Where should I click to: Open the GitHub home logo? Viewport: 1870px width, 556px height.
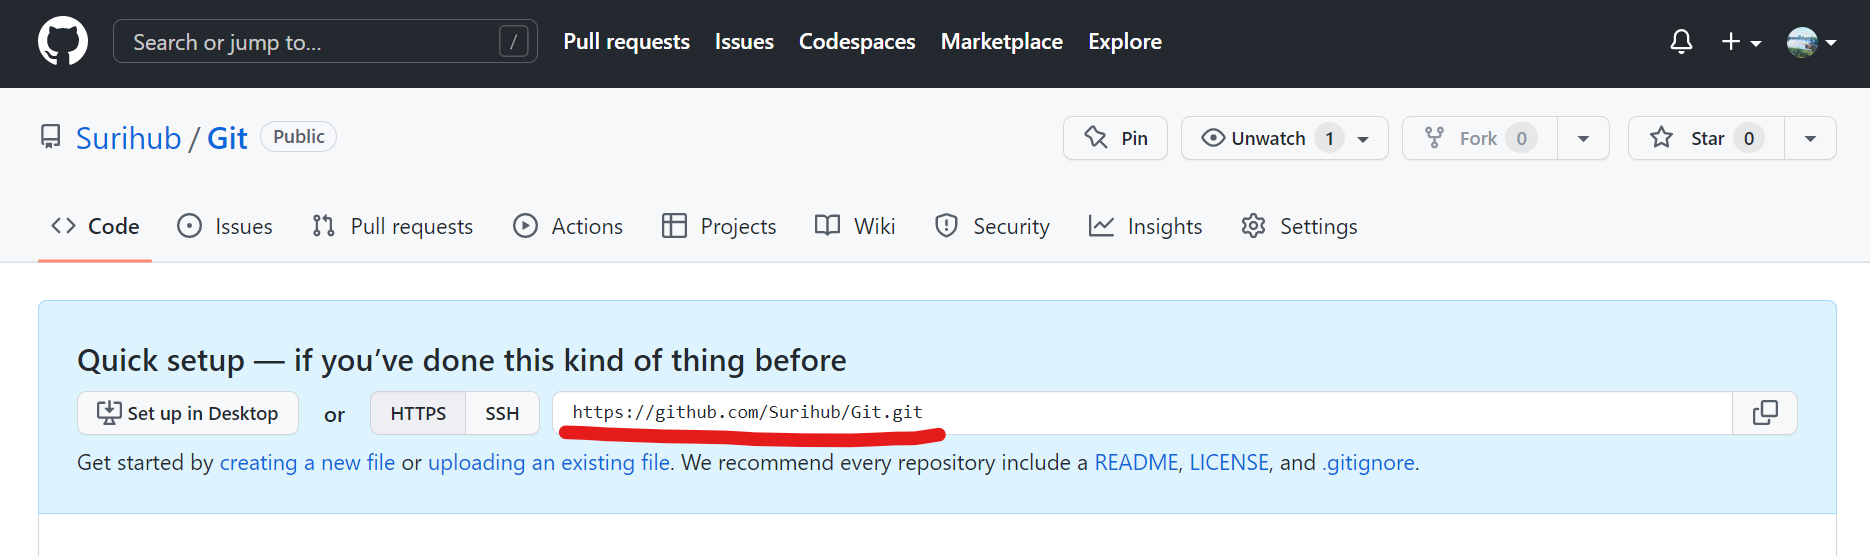(x=63, y=41)
